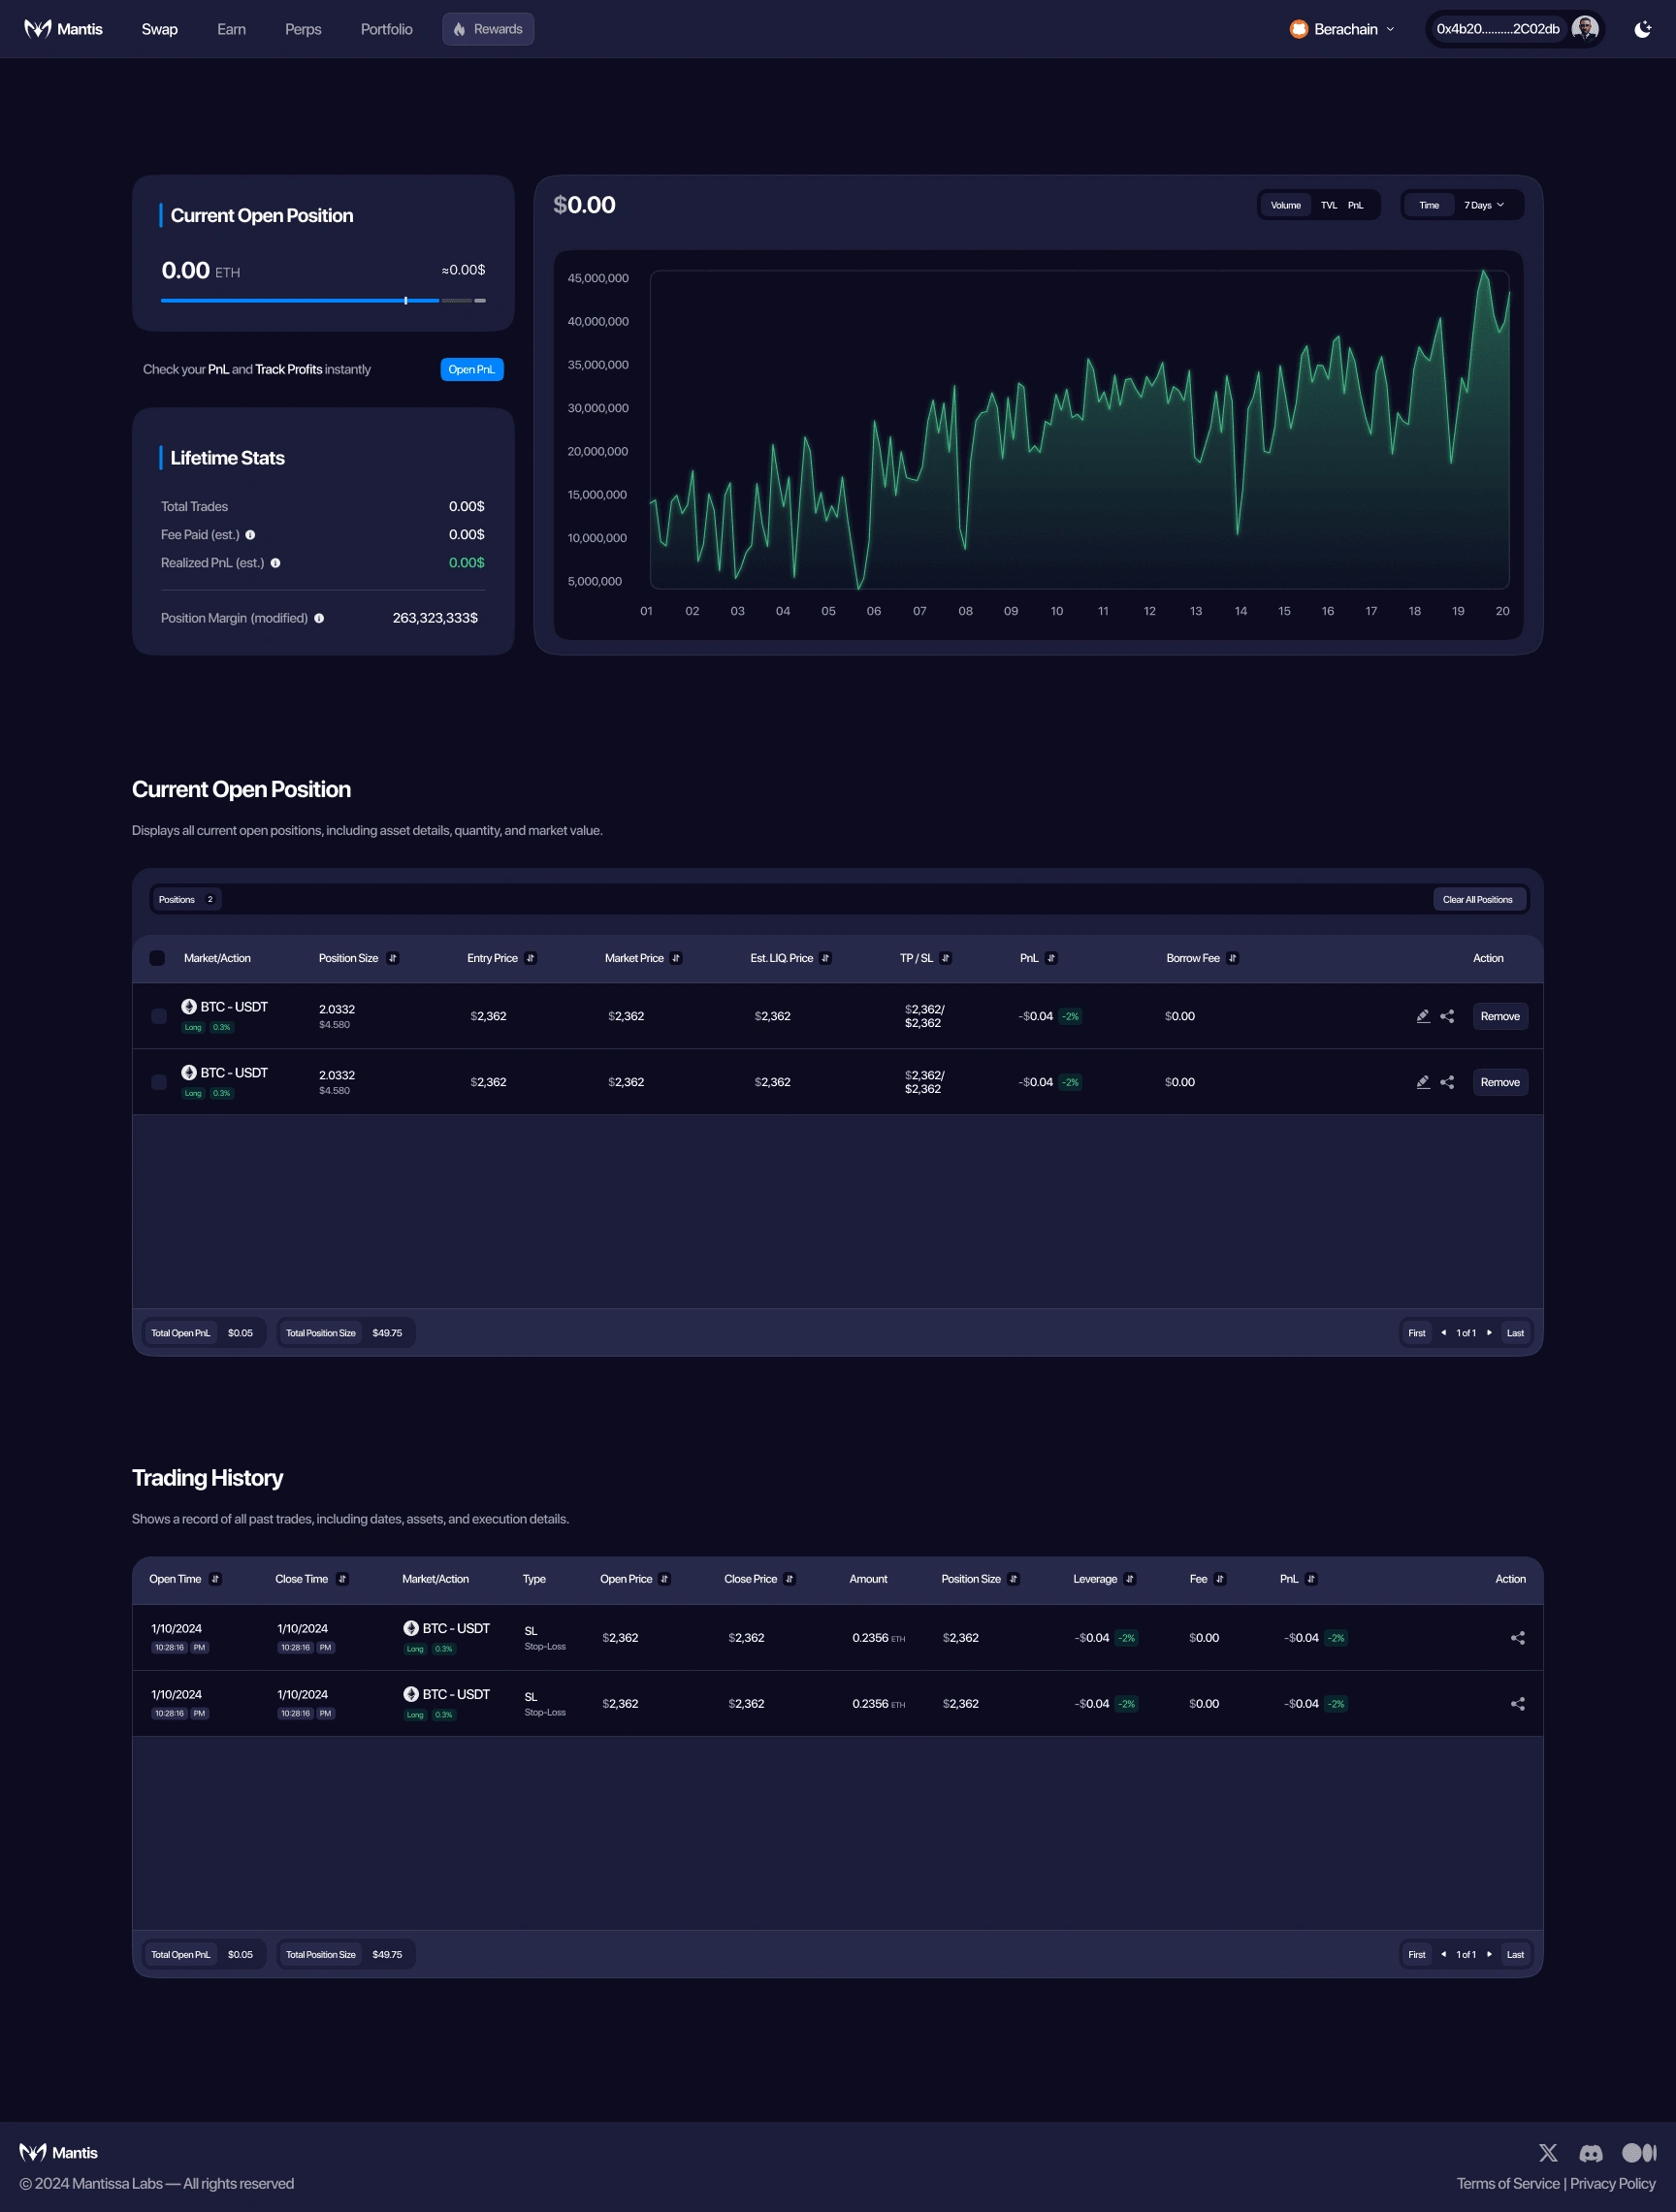Click the Mantis logo in the header
This screenshot has height=2212, width=1676.
pyautogui.click(x=63, y=29)
